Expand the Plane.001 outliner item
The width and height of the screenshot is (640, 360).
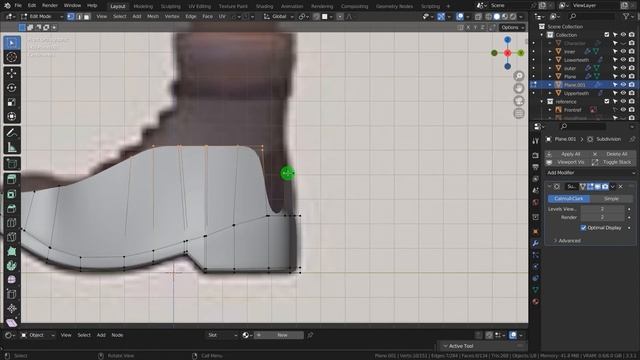coord(550,84)
